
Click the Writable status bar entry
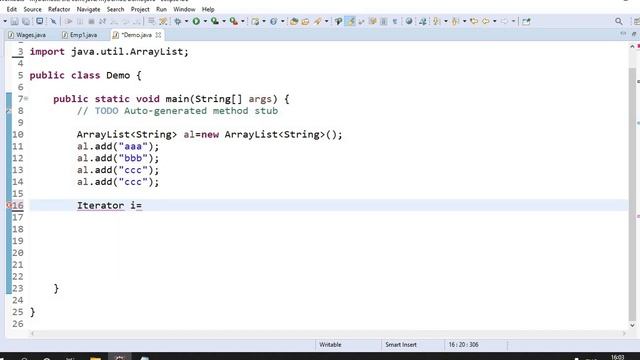coord(330,345)
